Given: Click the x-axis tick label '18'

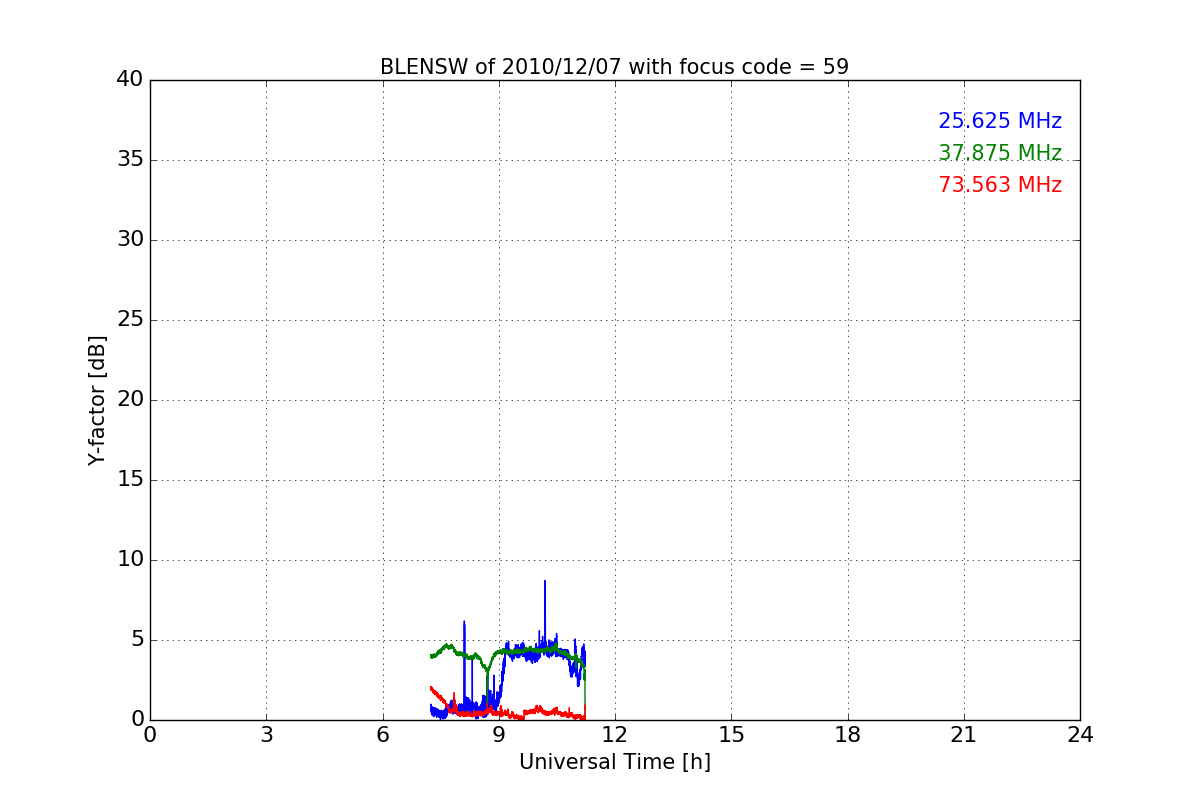Looking at the screenshot, I should click(847, 735).
